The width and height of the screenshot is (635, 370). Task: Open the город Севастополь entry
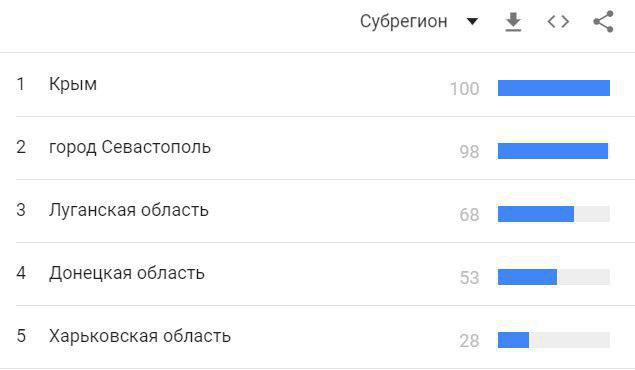(x=130, y=147)
